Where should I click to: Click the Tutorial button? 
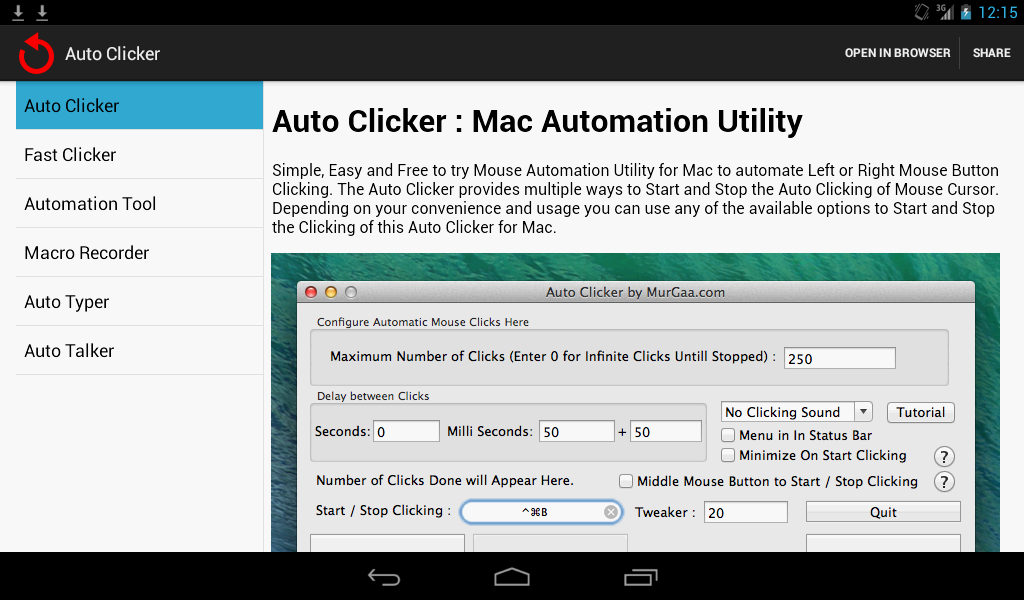(x=921, y=413)
